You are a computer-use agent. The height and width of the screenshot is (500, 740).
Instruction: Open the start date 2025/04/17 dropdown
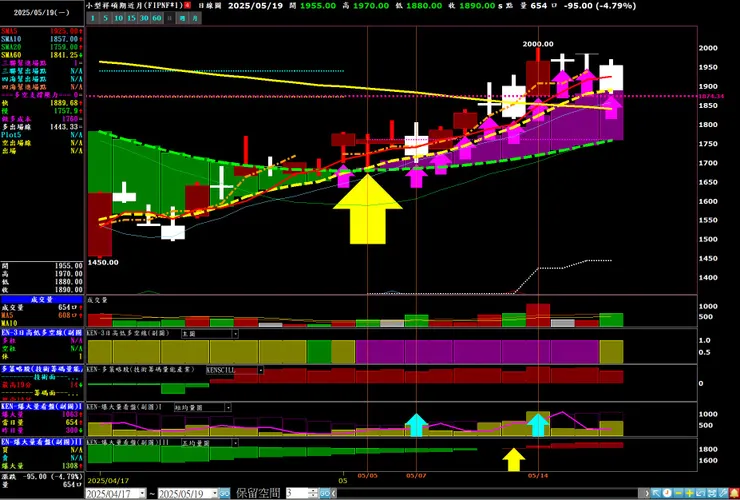142,493
